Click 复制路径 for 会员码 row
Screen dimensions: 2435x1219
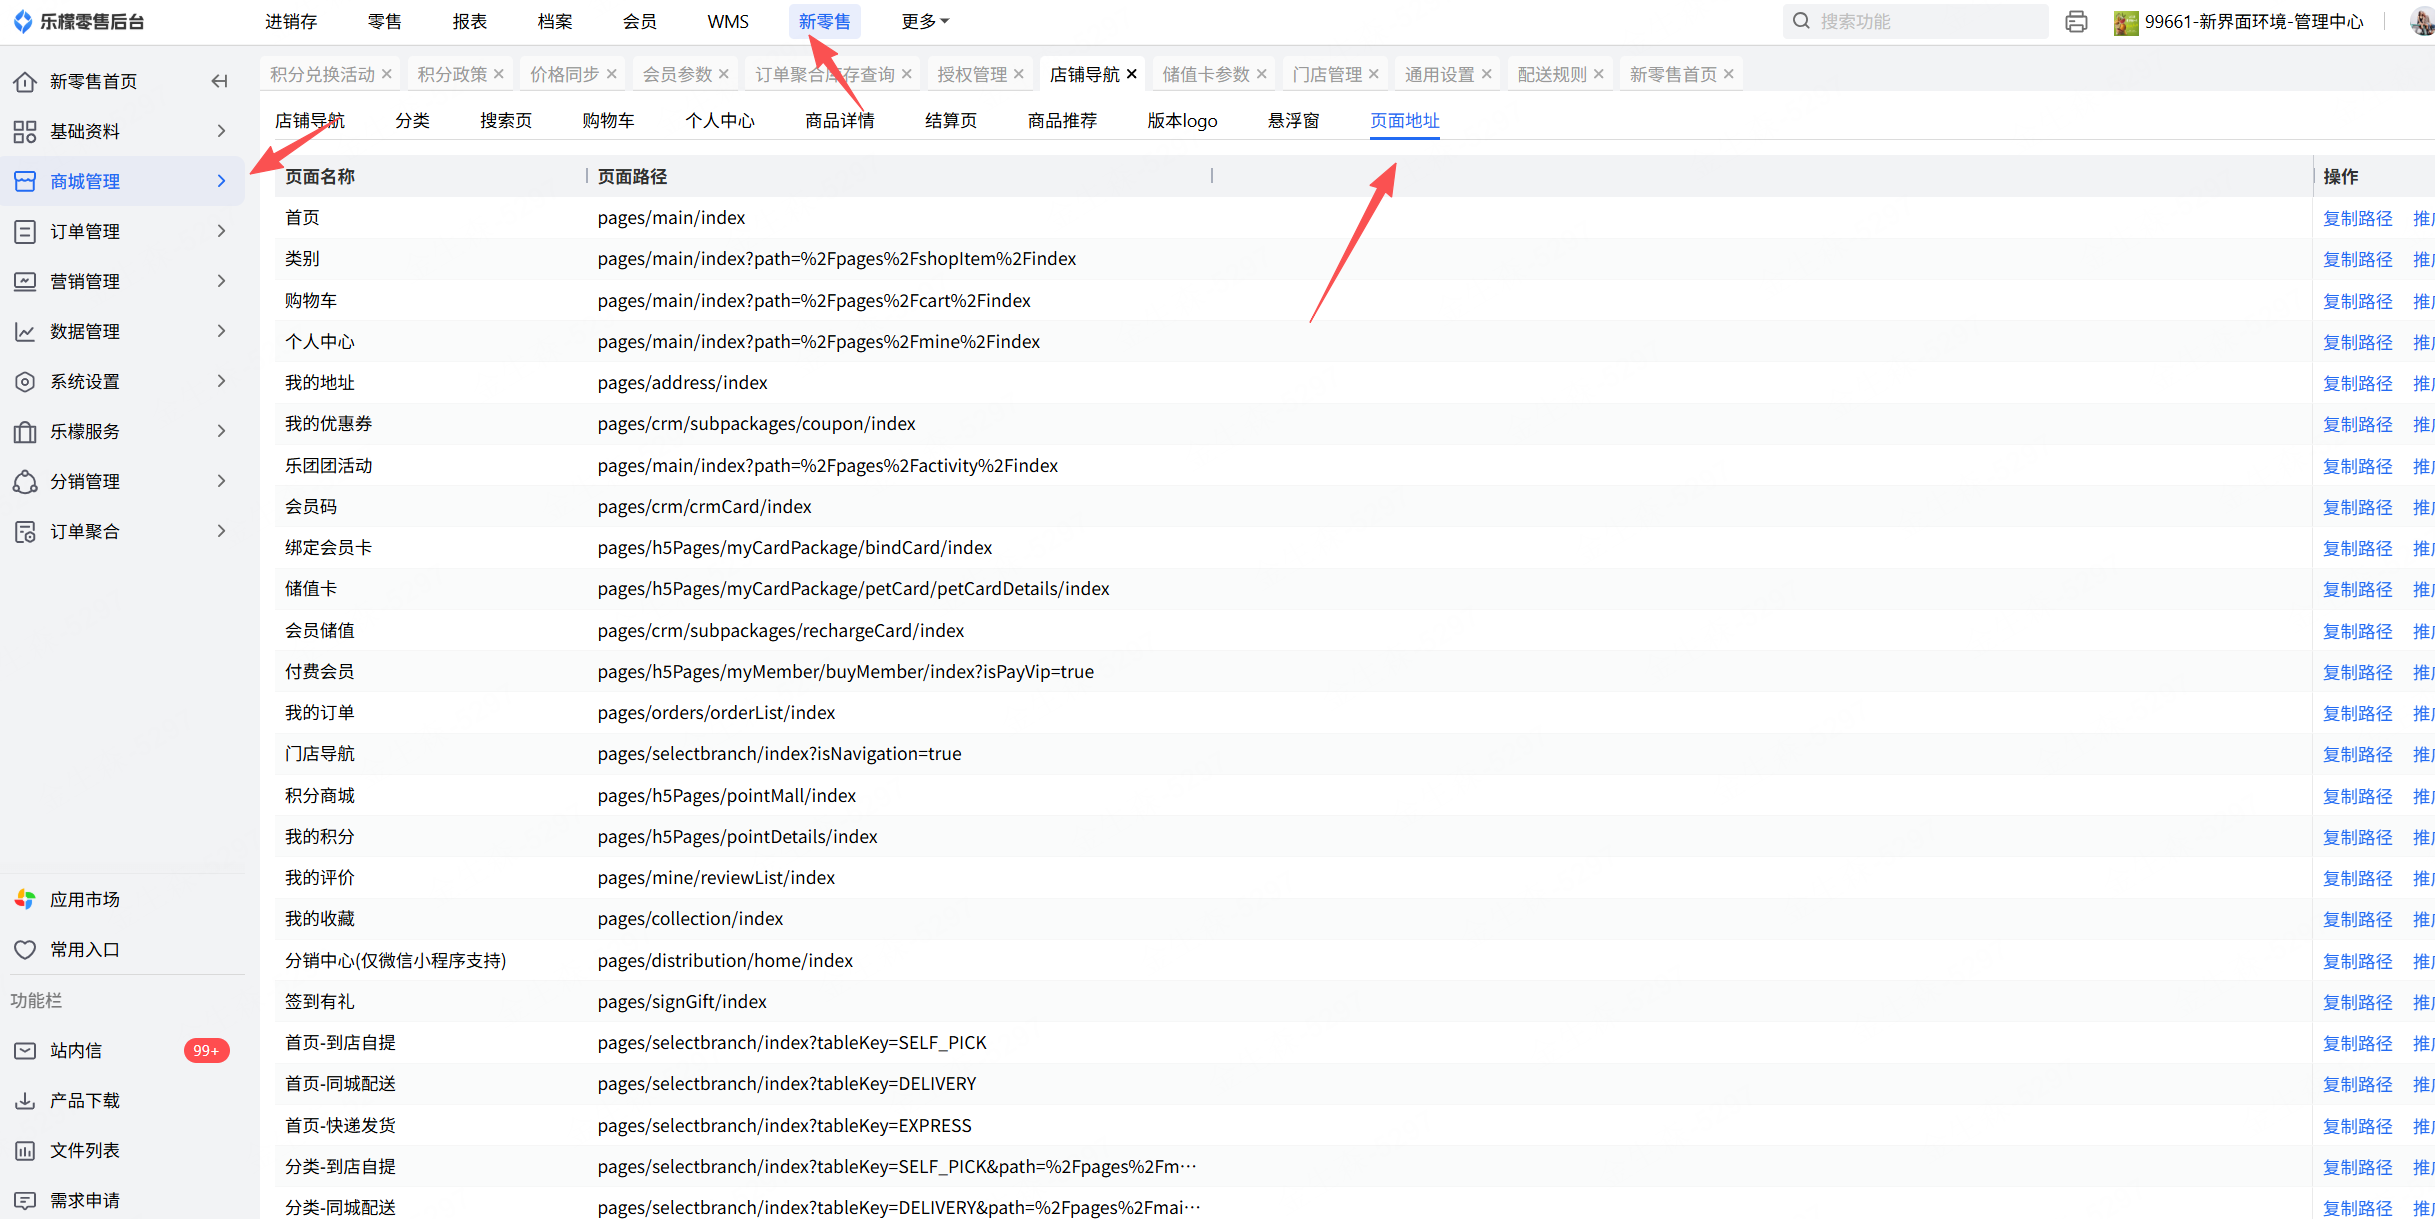(2357, 507)
